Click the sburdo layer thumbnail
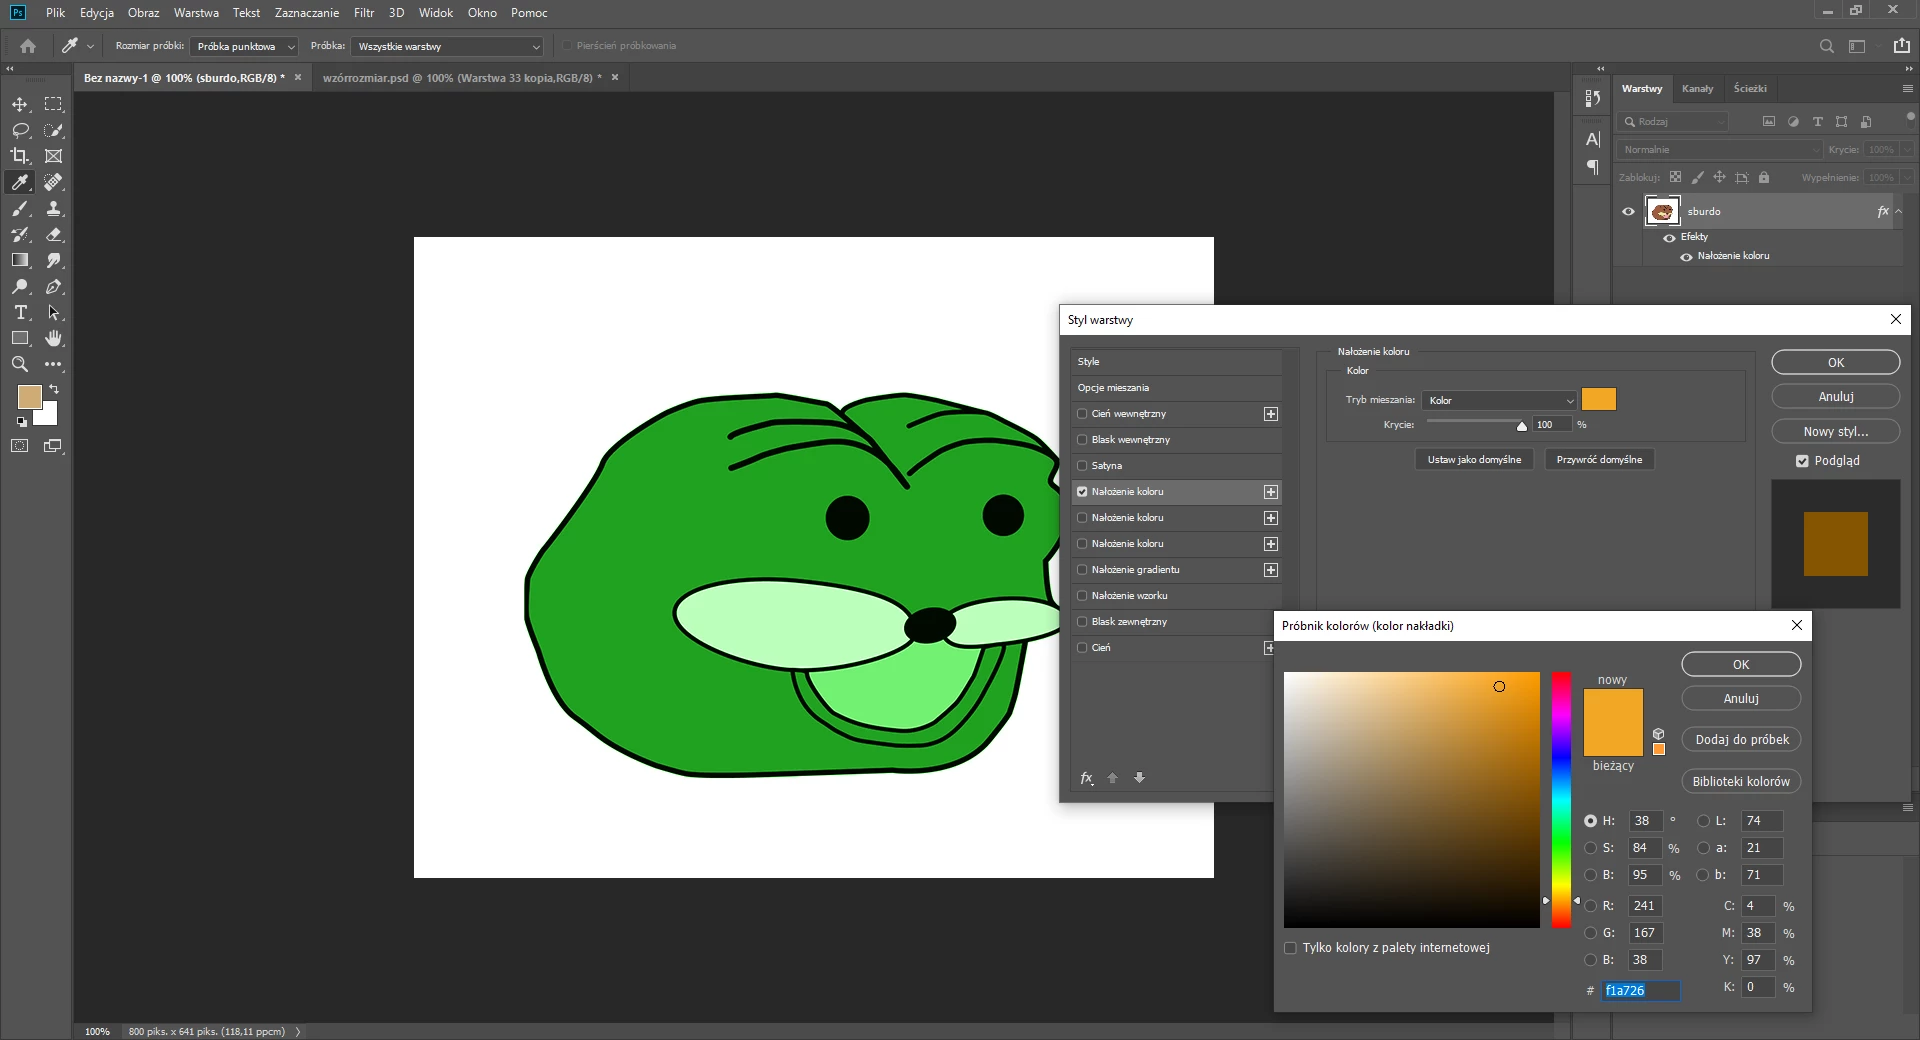The height and width of the screenshot is (1040, 1920). tap(1663, 212)
